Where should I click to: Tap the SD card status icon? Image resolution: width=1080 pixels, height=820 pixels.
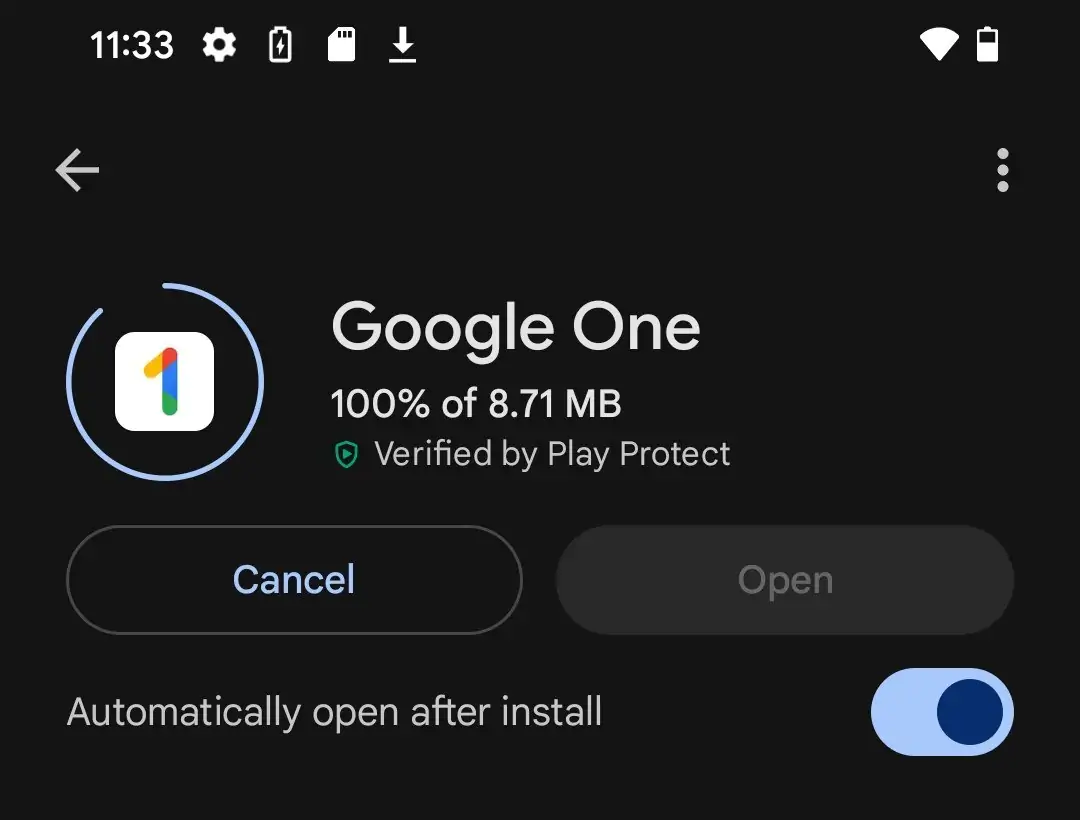coord(341,45)
